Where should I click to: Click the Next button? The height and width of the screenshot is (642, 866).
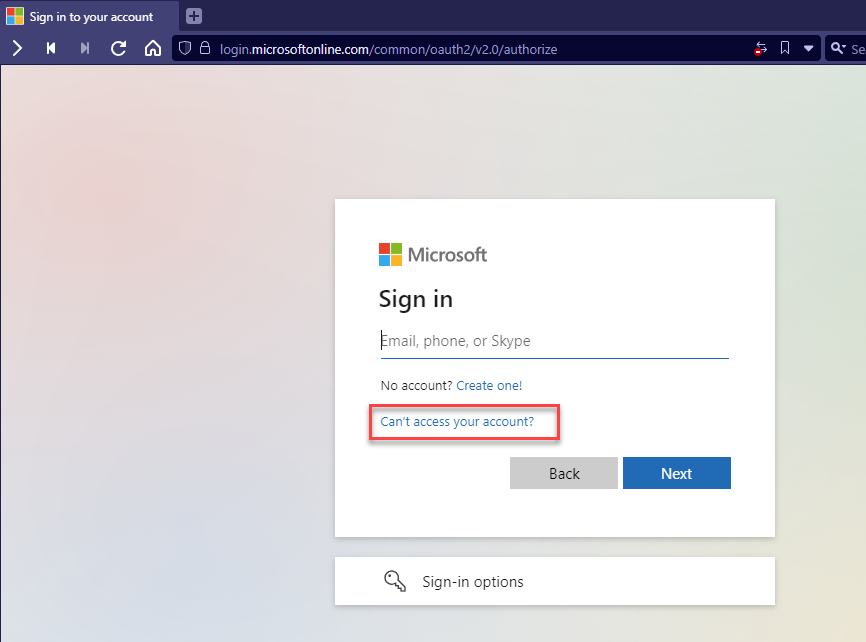(677, 473)
